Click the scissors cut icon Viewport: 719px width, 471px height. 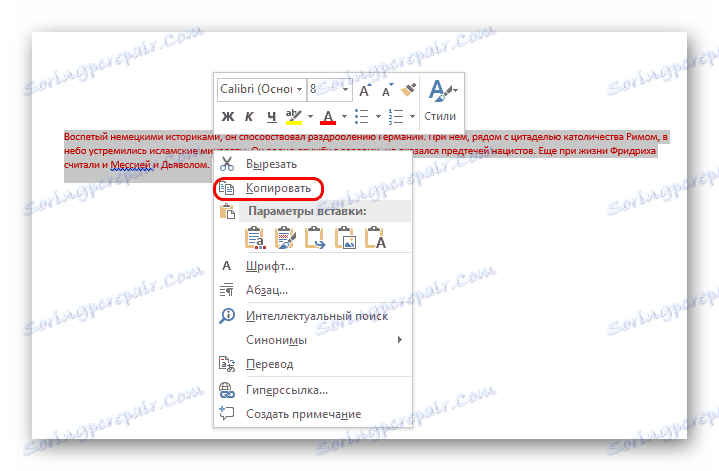(x=227, y=164)
